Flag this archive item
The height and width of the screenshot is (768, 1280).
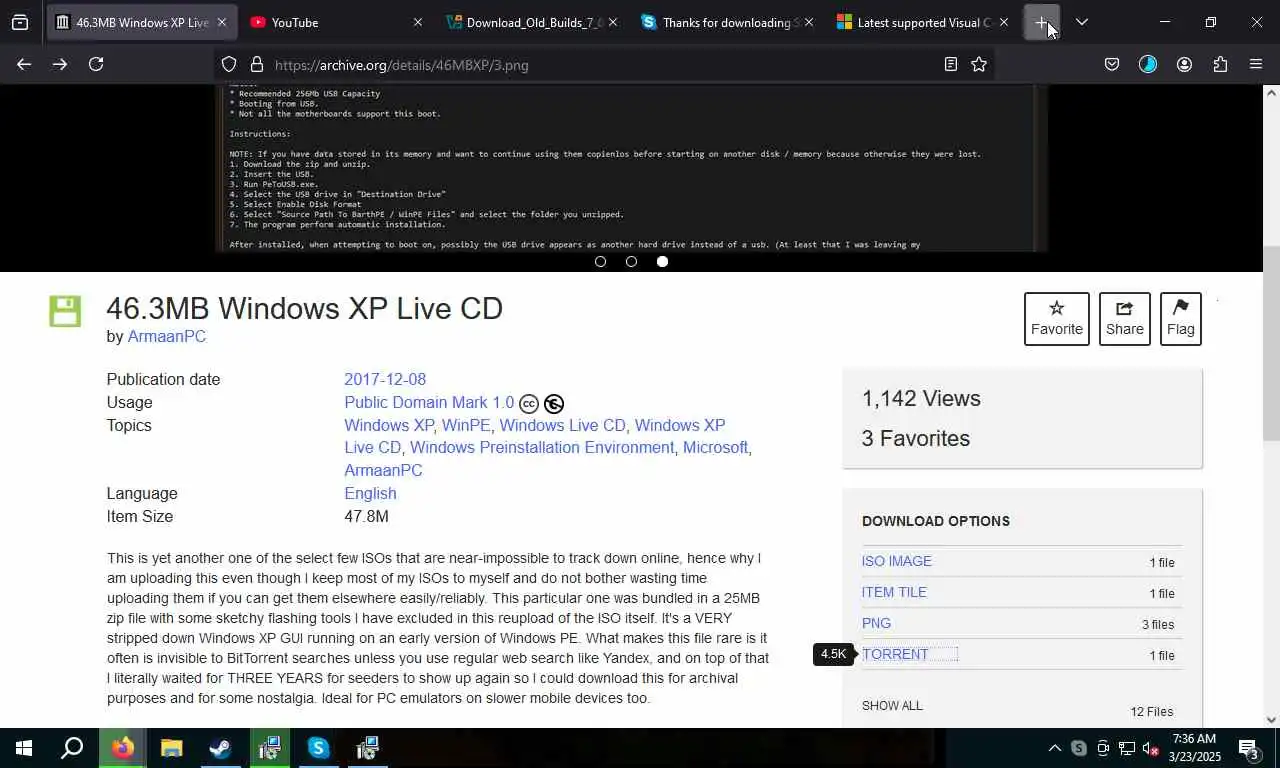(x=1180, y=319)
